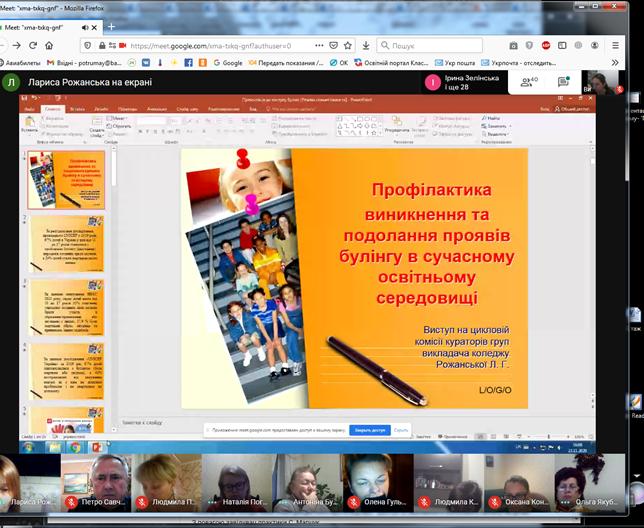Open Освітній портал Клас... bookmark
644x528 pixels.
click(391, 63)
